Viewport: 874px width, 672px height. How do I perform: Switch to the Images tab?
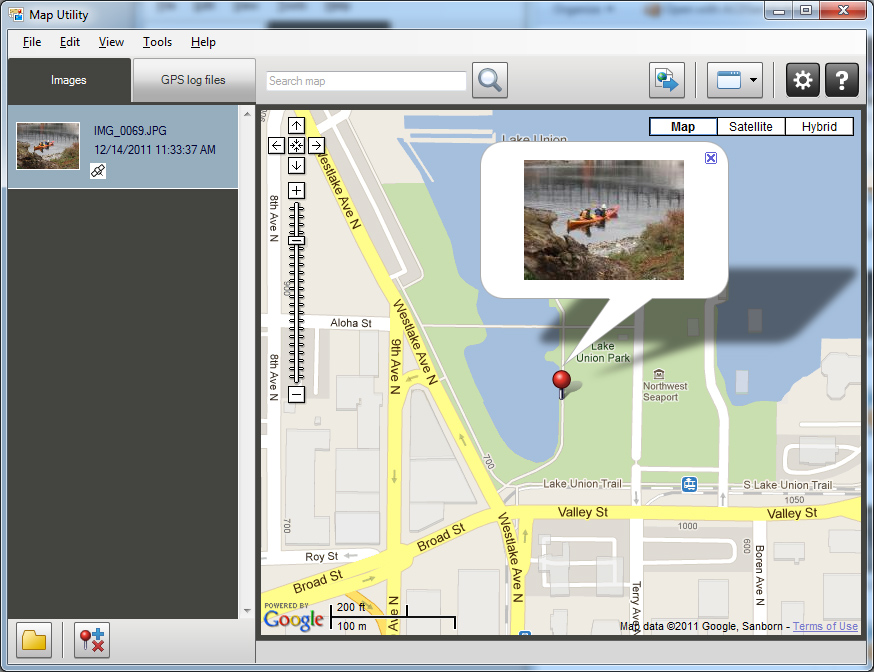click(x=69, y=80)
